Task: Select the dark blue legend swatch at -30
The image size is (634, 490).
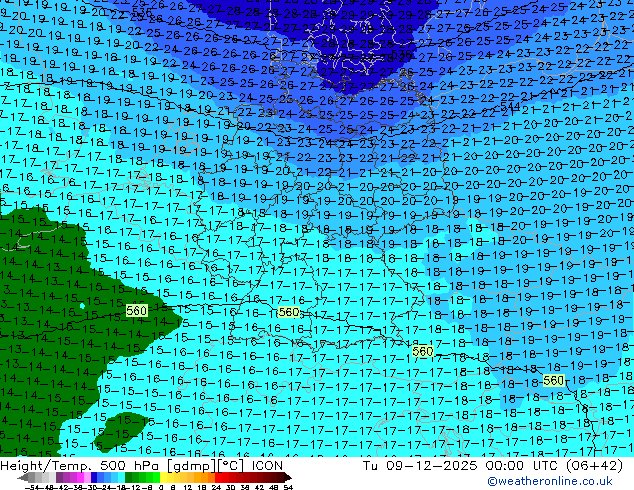Action: coord(94,477)
